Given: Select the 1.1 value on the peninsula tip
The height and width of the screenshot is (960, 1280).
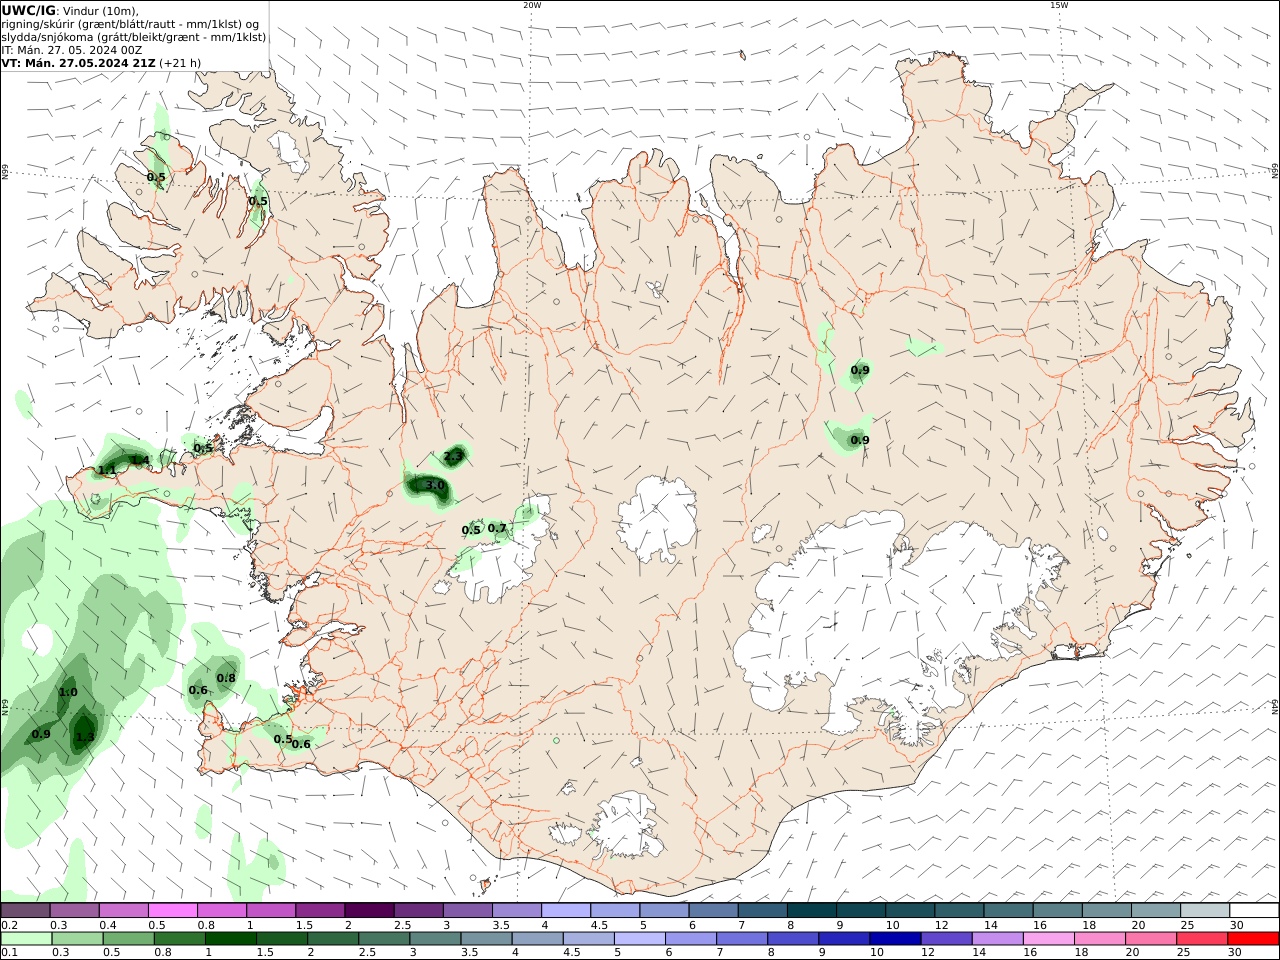Looking at the screenshot, I should 107,470.
